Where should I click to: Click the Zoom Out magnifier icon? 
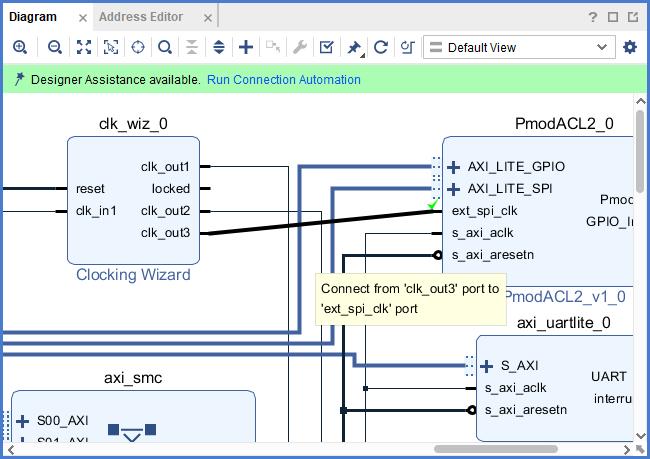coord(55,47)
